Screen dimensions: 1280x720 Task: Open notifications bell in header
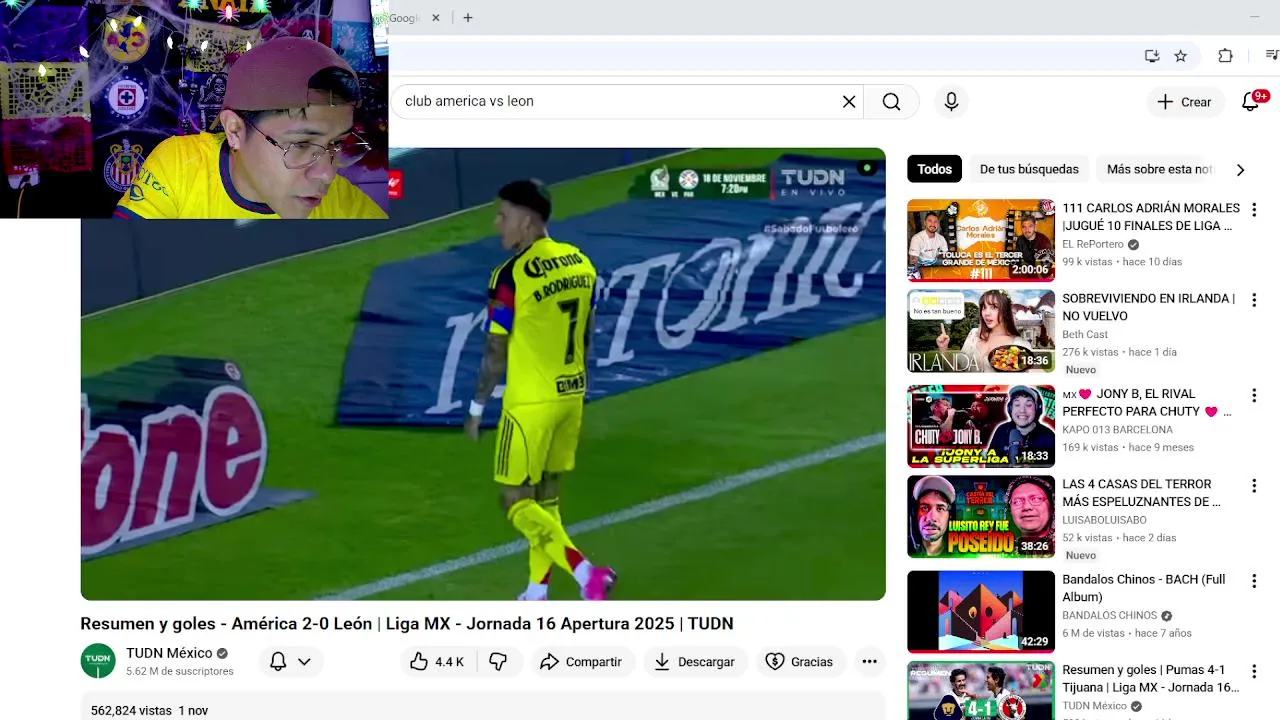1251,102
